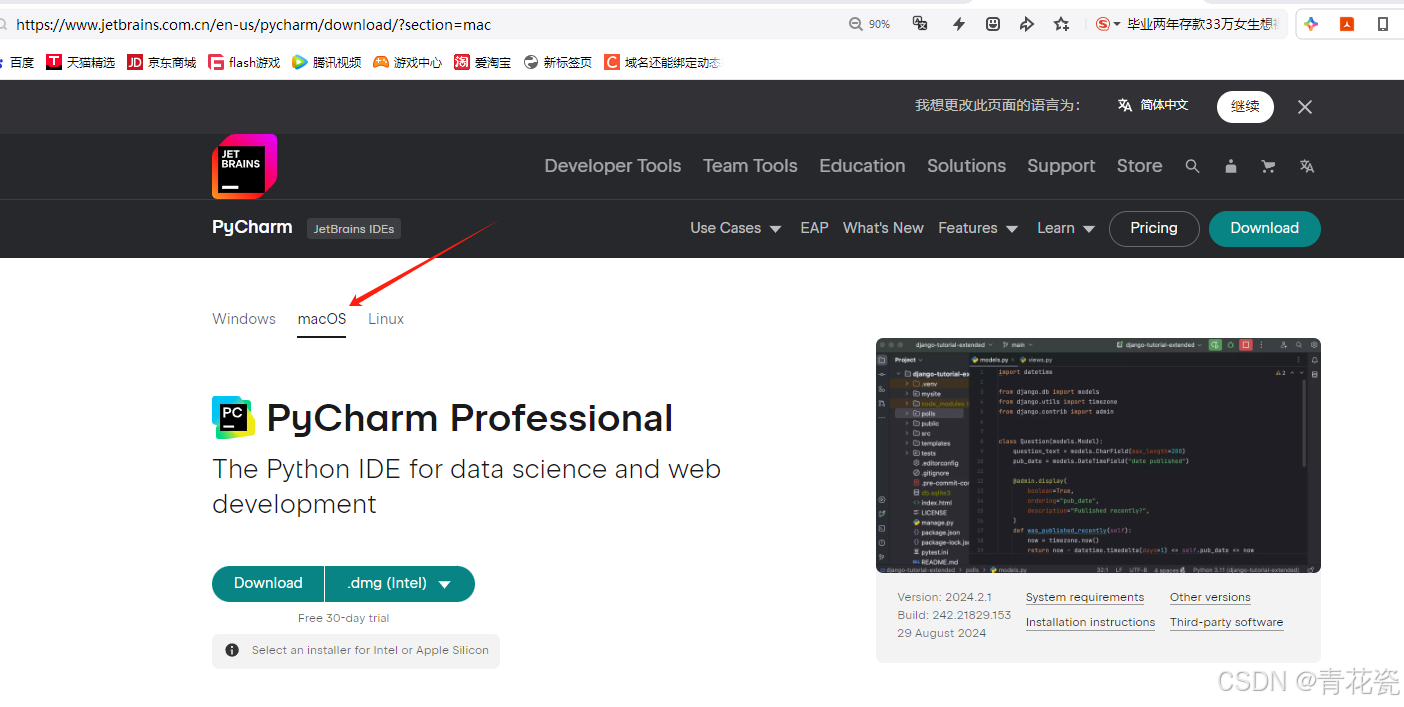The width and height of the screenshot is (1404, 707).
Task: Open the 游戏中心 bookmark
Action: pyautogui.click(x=407, y=62)
